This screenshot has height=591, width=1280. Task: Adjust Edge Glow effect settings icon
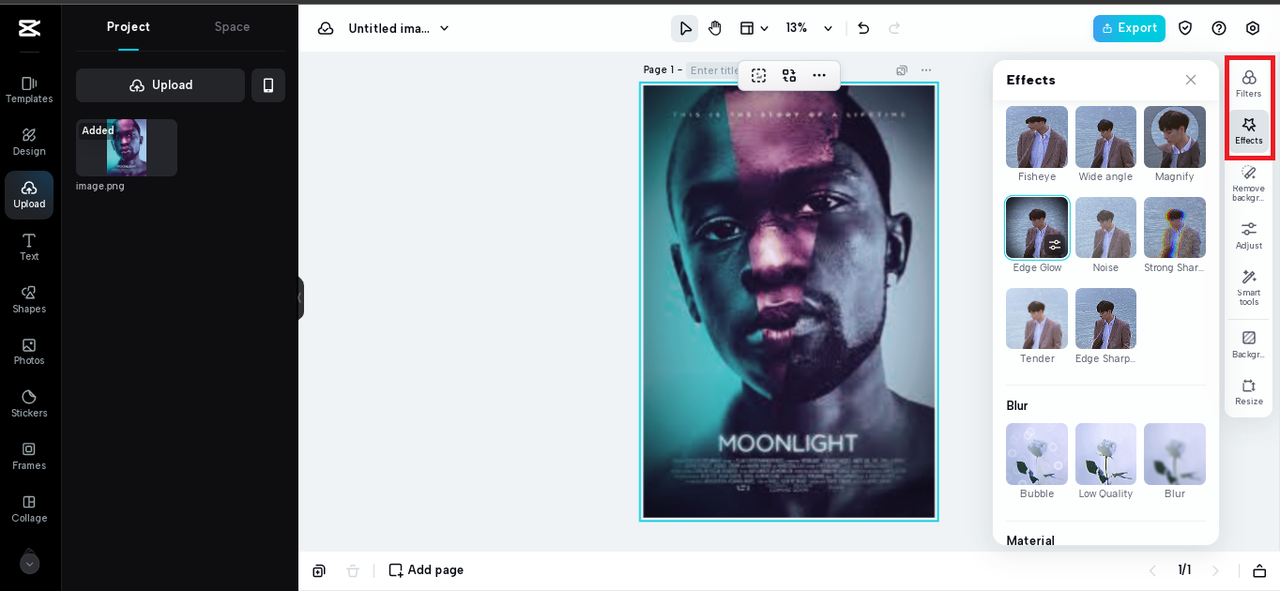click(x=1055, y=244)
